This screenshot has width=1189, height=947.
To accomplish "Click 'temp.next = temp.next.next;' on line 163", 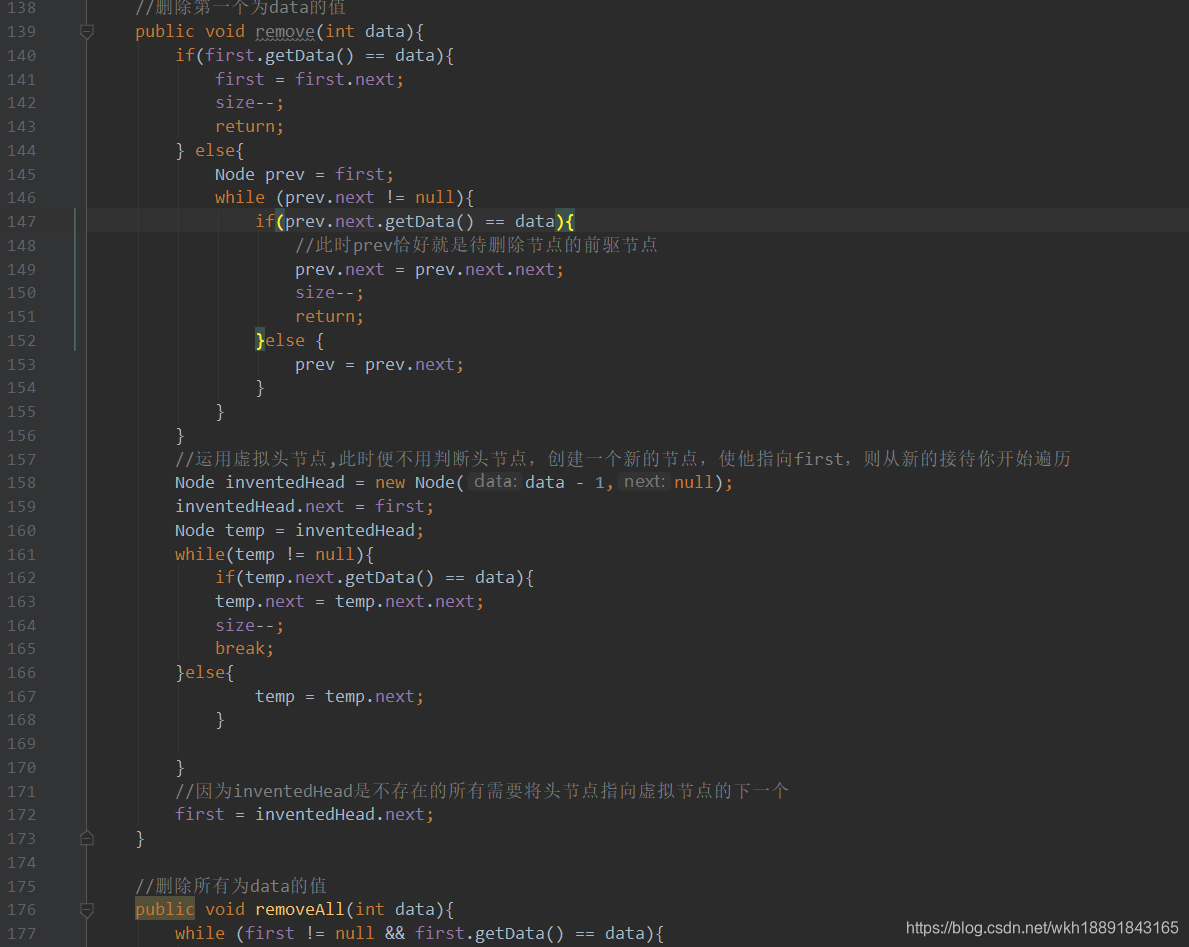I will click(349, 602).
